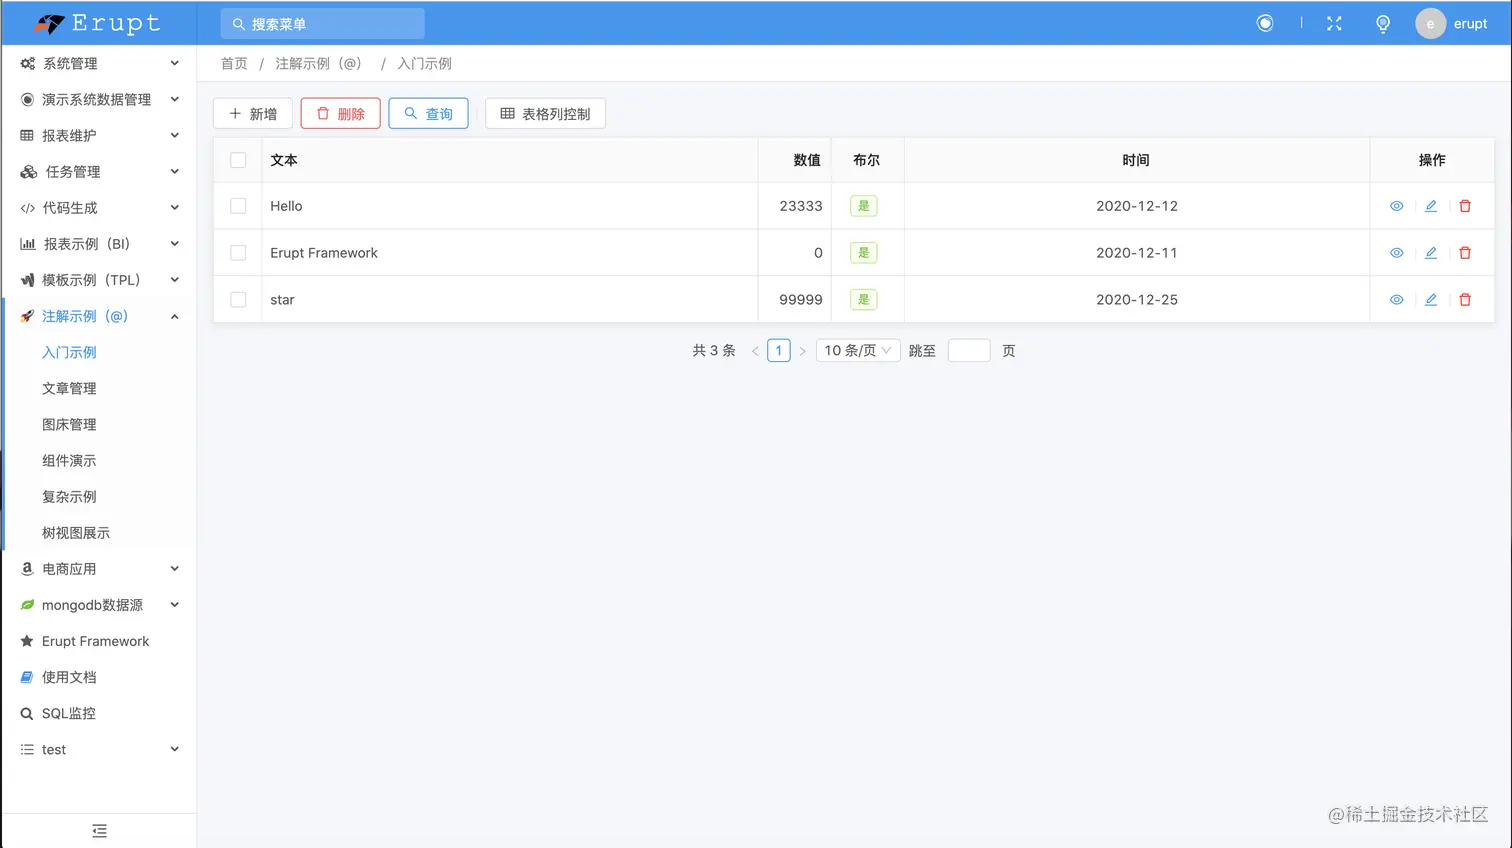Viewport: 1512px width, 848px height.
Task: Click the 跳至 page jump input box
Action: (x=969, y=350)
